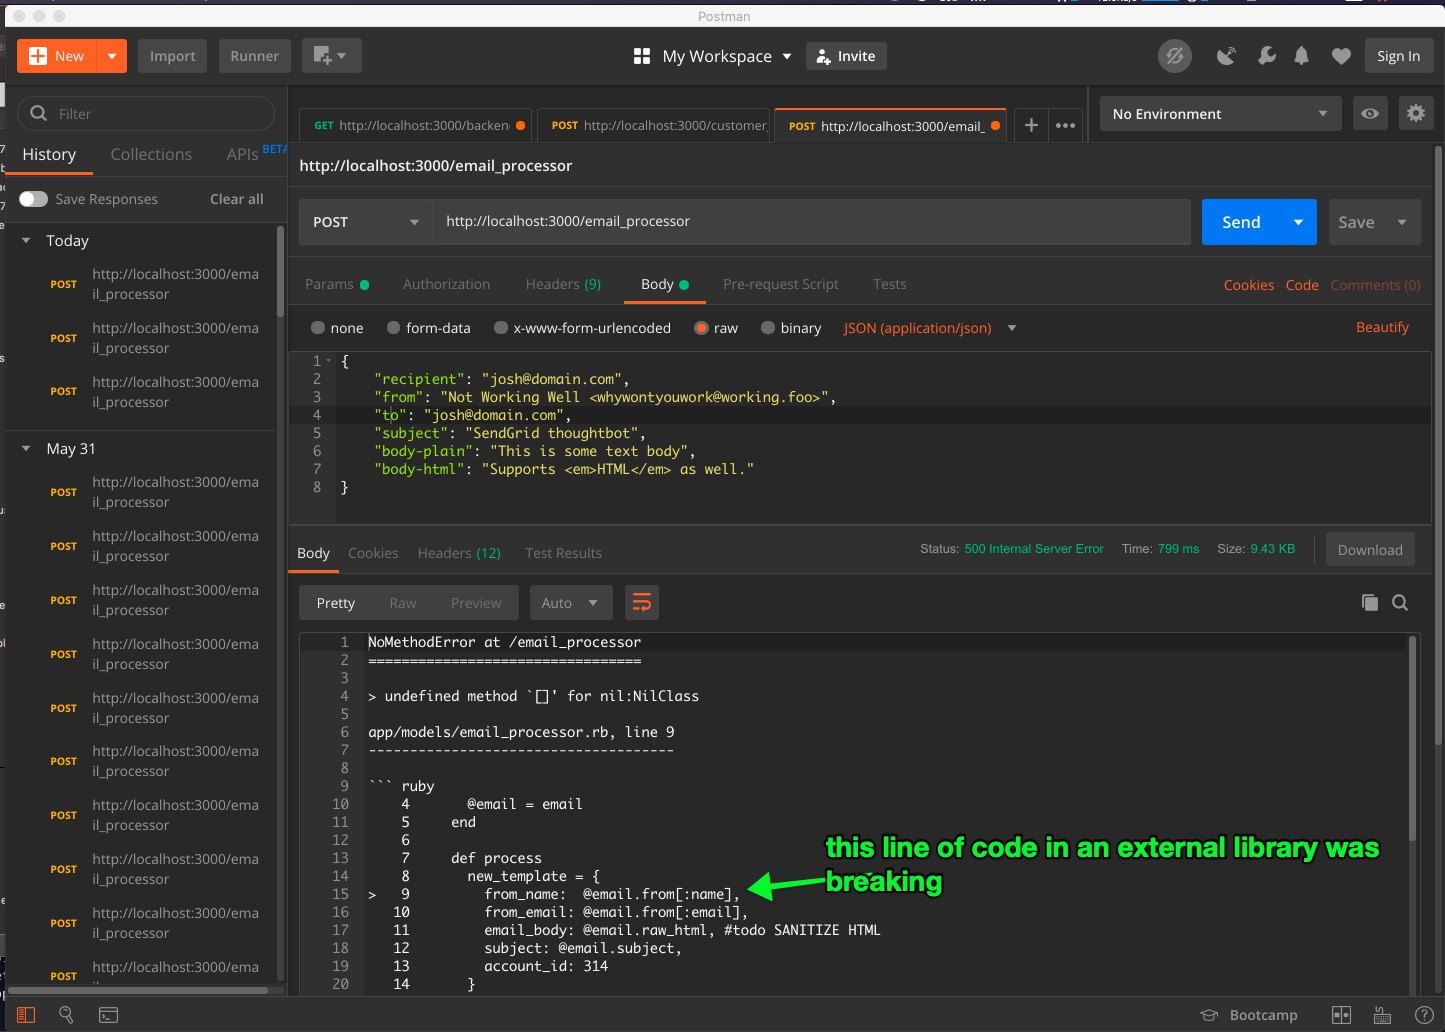This screenshot has width=1445, height=1032.
Task: Open the Test Results tab
Action: tap(563, 553)
